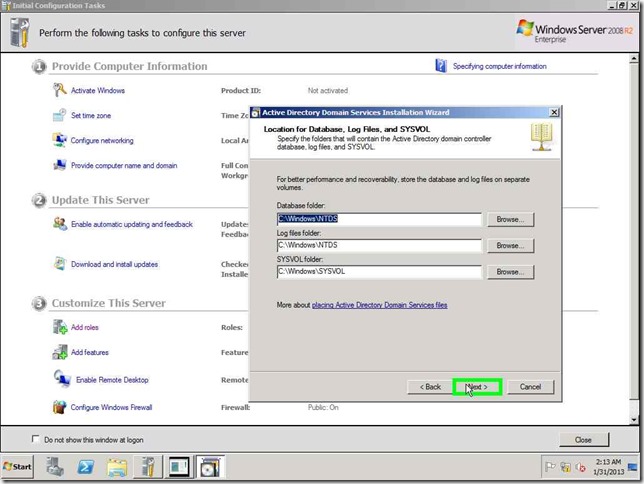Switch to Initial Configuration Tasks taskbar button
The height and width of the screenshot is (484, 644).
(148, 467)
